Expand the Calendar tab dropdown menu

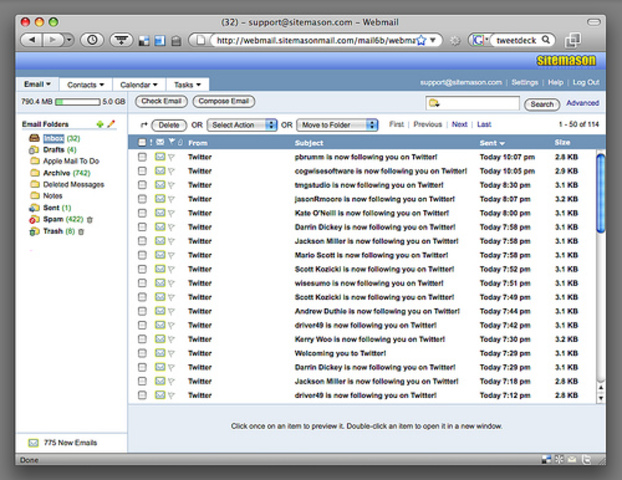(x=155, y=85)
